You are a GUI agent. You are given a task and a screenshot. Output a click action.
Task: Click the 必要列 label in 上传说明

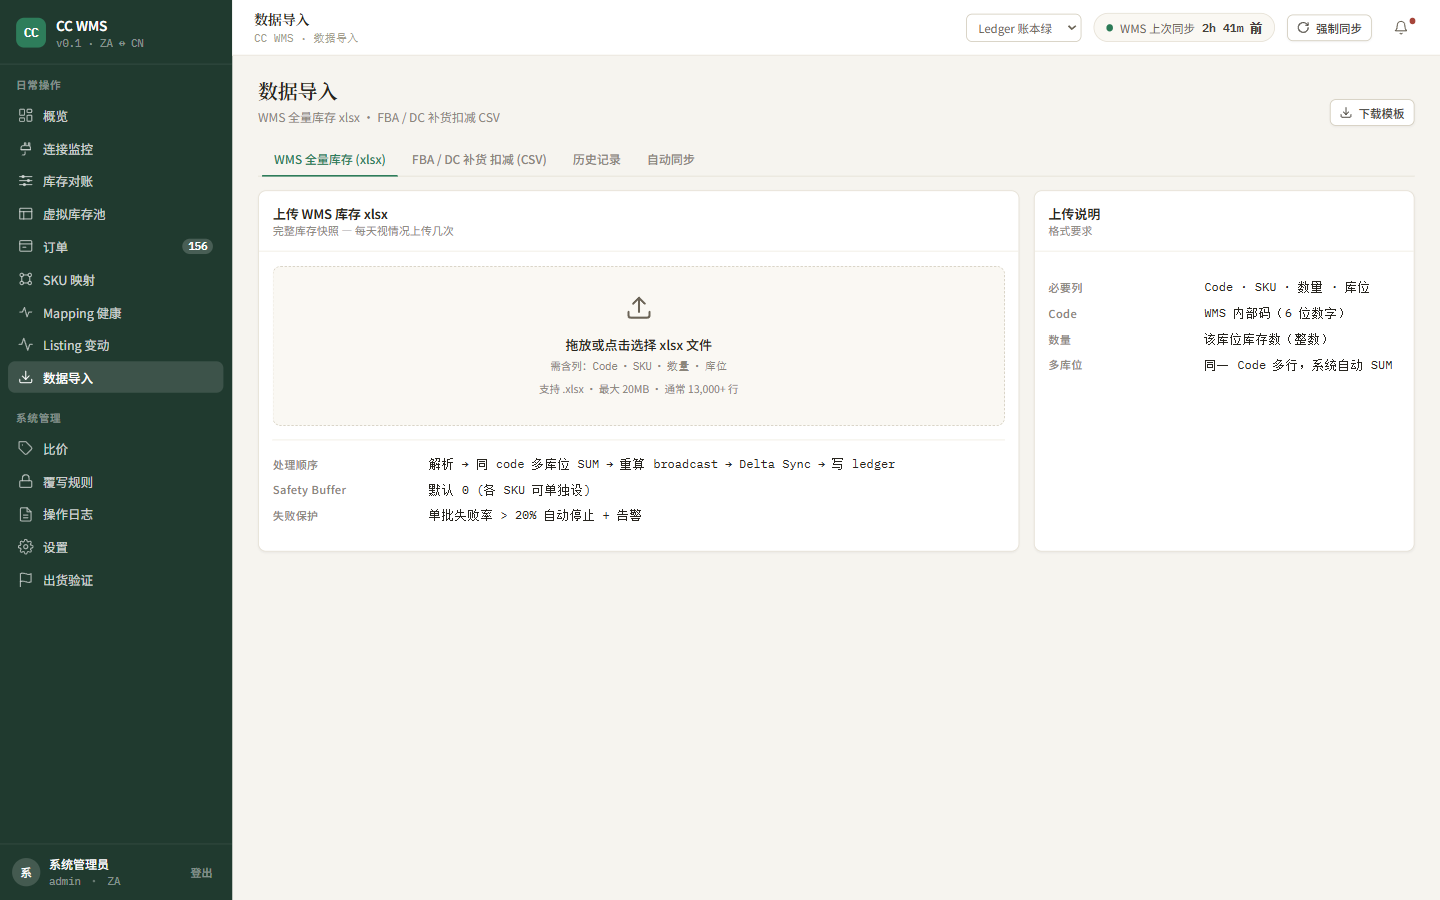(1065, 288)
